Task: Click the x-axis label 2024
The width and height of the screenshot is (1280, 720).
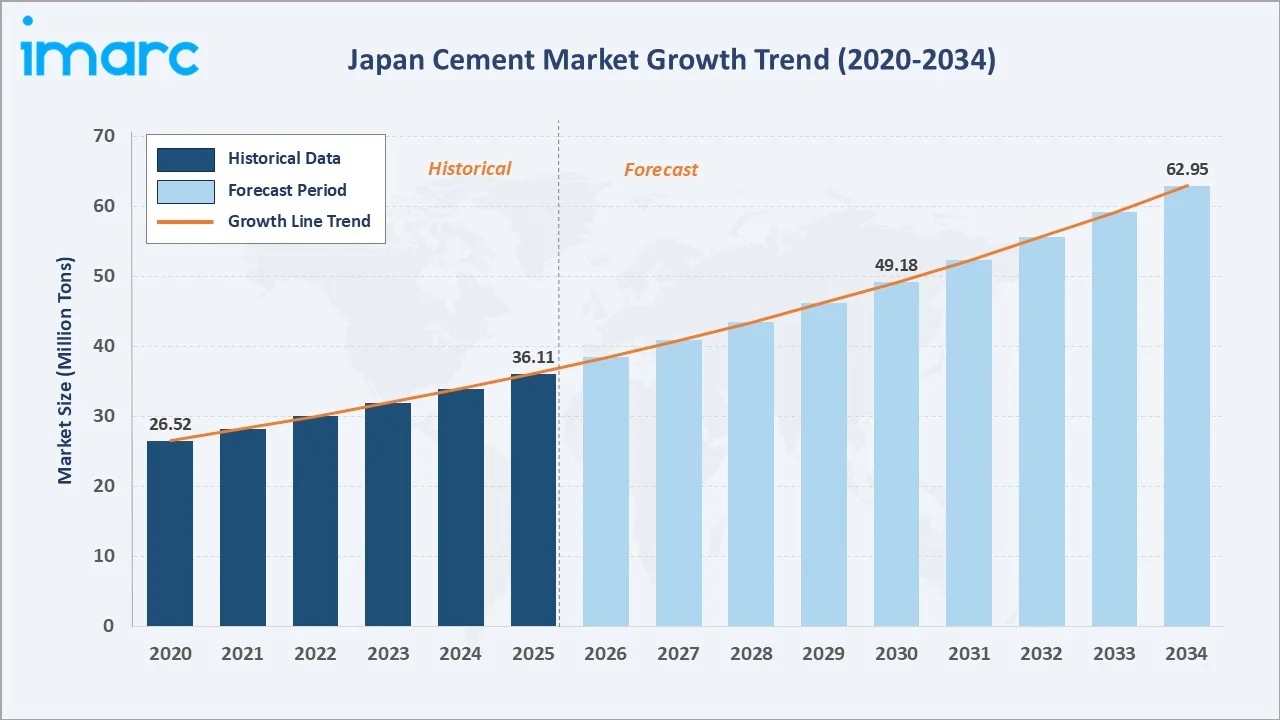Action: (x=461, y=654)
